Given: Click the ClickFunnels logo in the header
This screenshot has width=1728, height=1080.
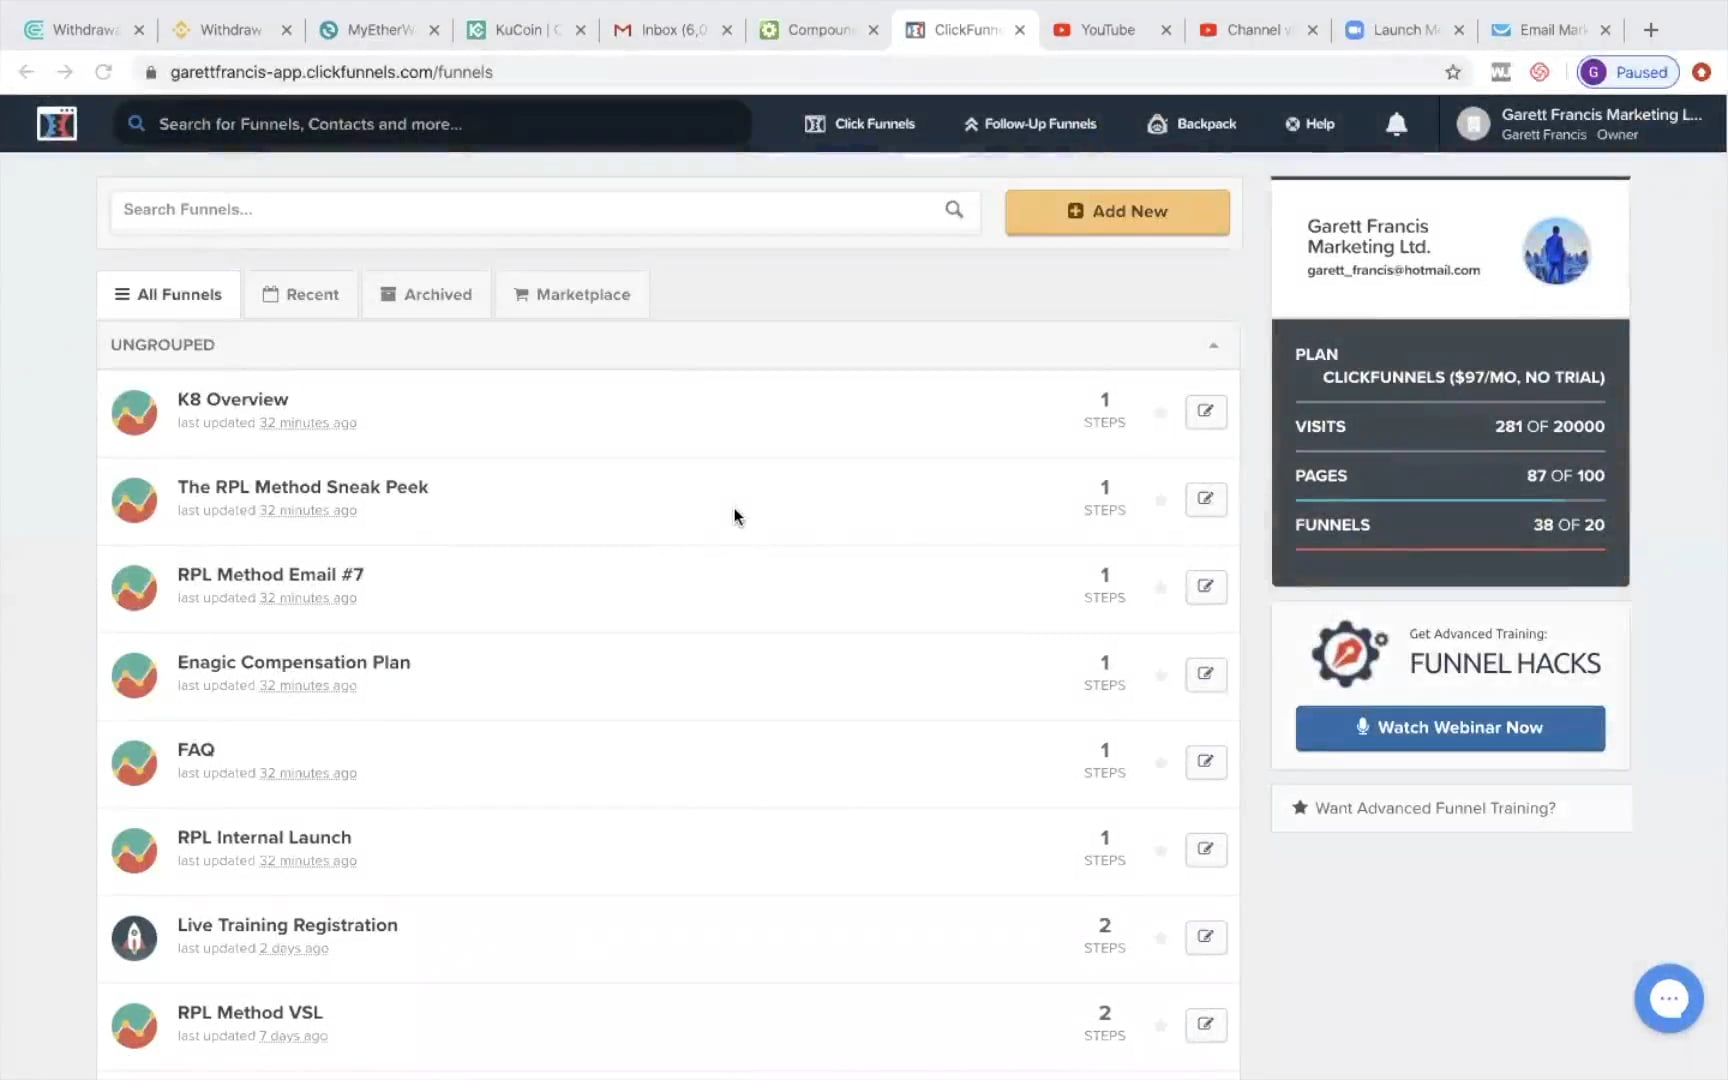Looking at the screenshot, I should coord(56,123).
